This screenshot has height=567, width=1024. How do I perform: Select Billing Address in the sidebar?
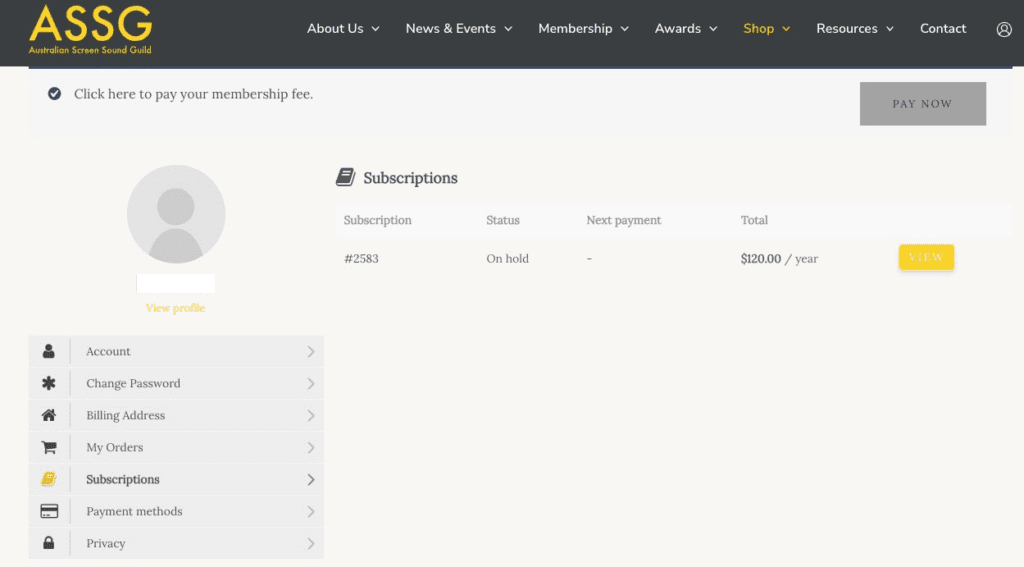(176, 415)
